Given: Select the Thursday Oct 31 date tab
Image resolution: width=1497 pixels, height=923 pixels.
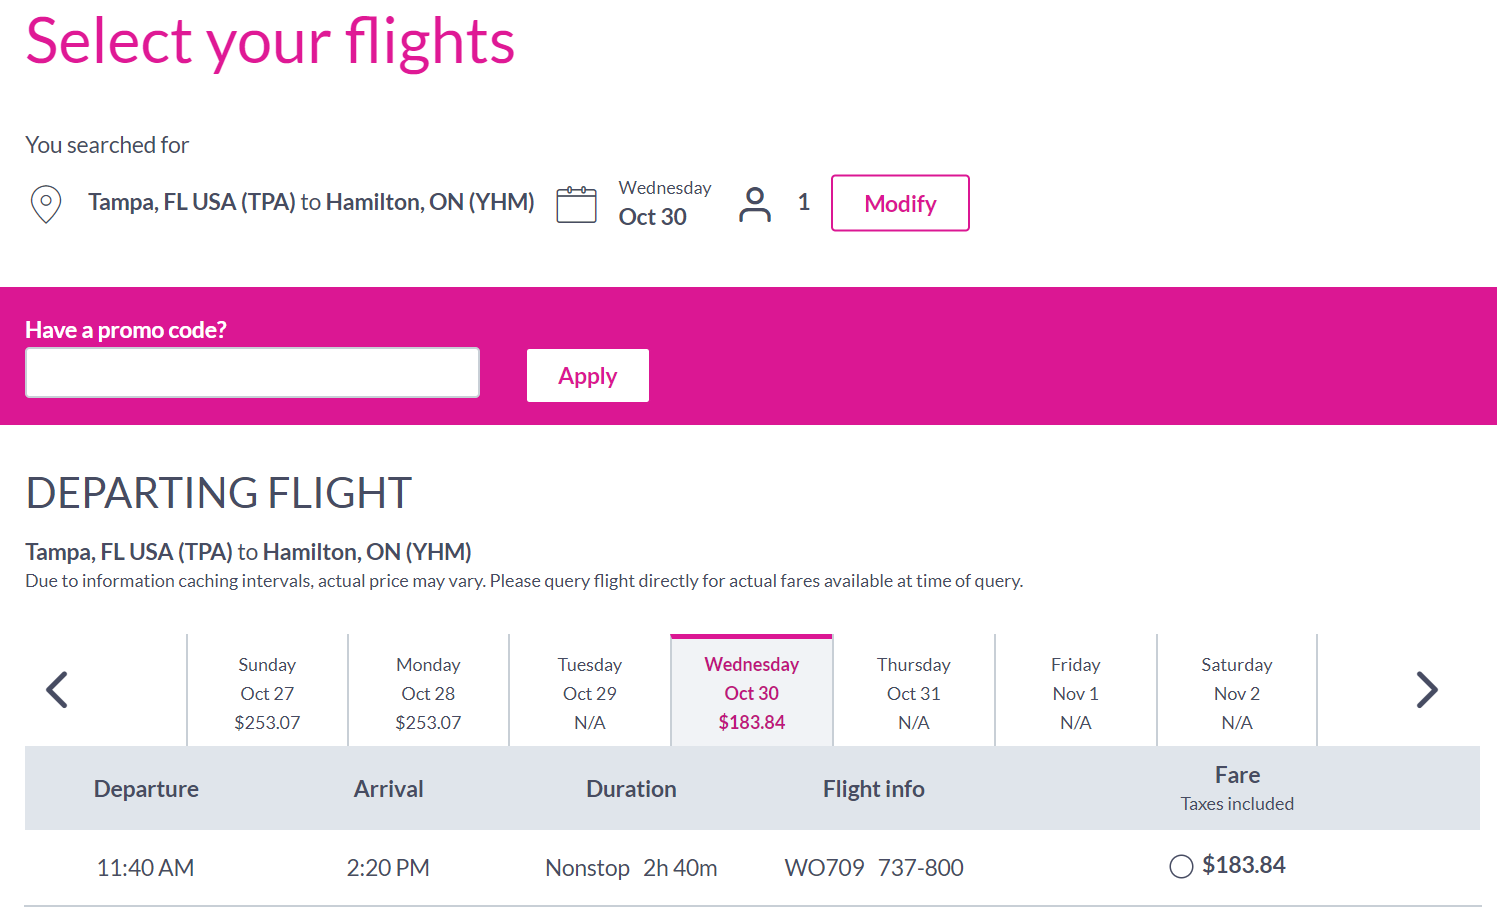Looking at the screenshot, I should pyautogui.click(x=913, y=691).
